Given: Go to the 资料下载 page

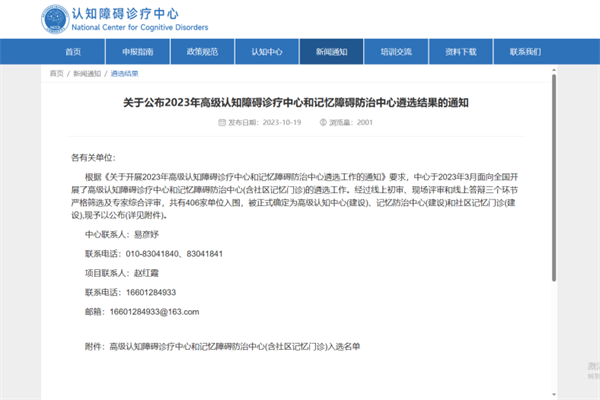Looking at the screenshot, I should [x=460, y=51].
